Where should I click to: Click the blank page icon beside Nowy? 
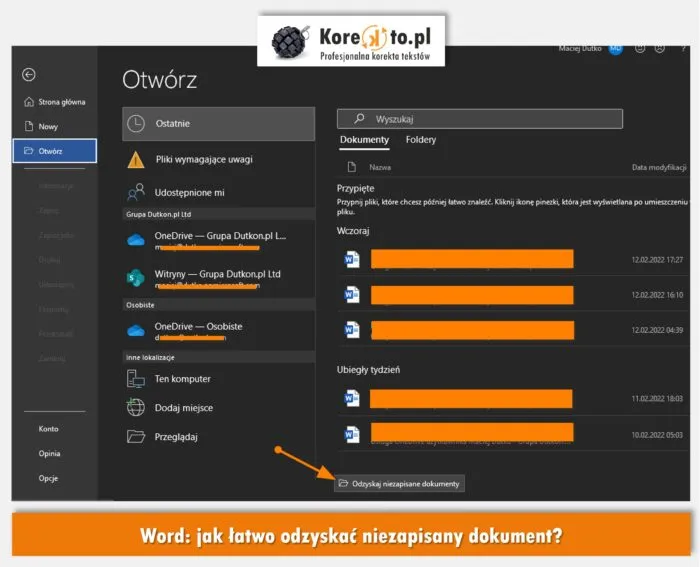click(29, 126)
